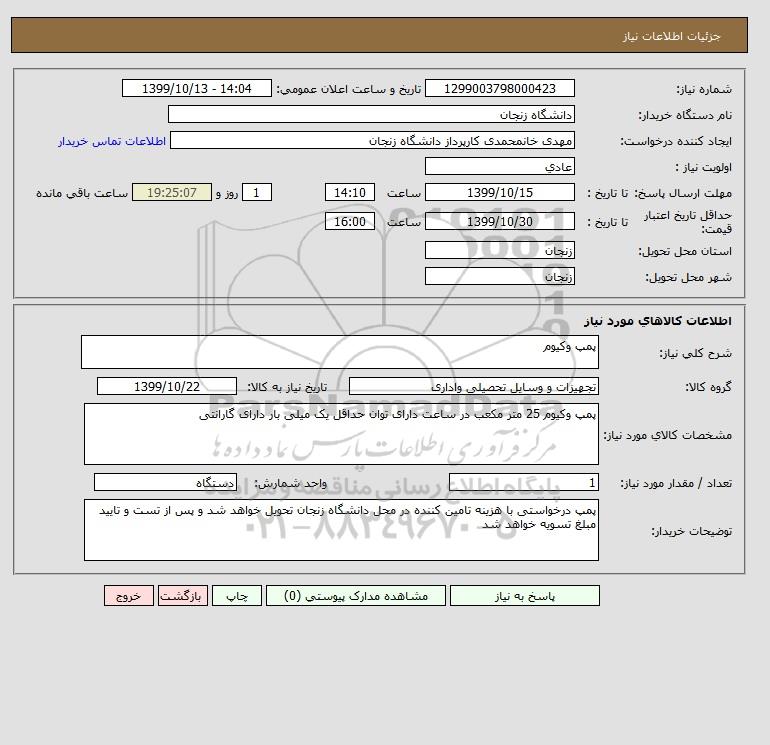Click the unit field دستگاه
Viewport: 770px width, 745px height.
tap(165, 482)
